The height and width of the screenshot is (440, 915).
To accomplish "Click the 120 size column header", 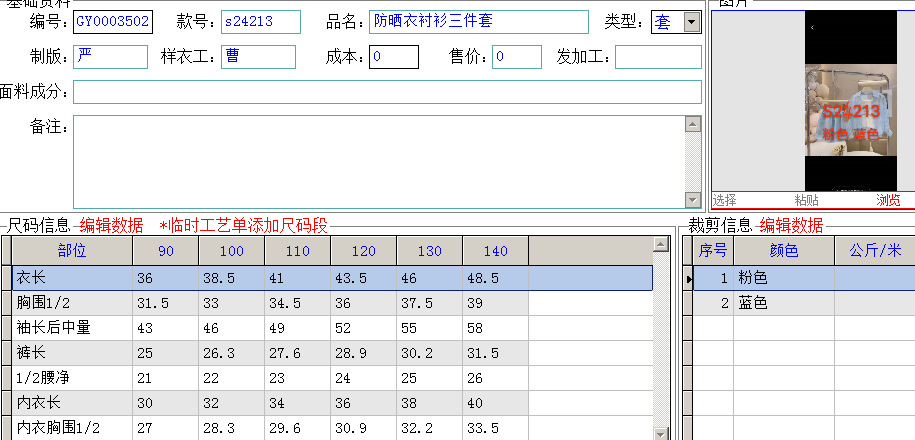I will (364, 251).
